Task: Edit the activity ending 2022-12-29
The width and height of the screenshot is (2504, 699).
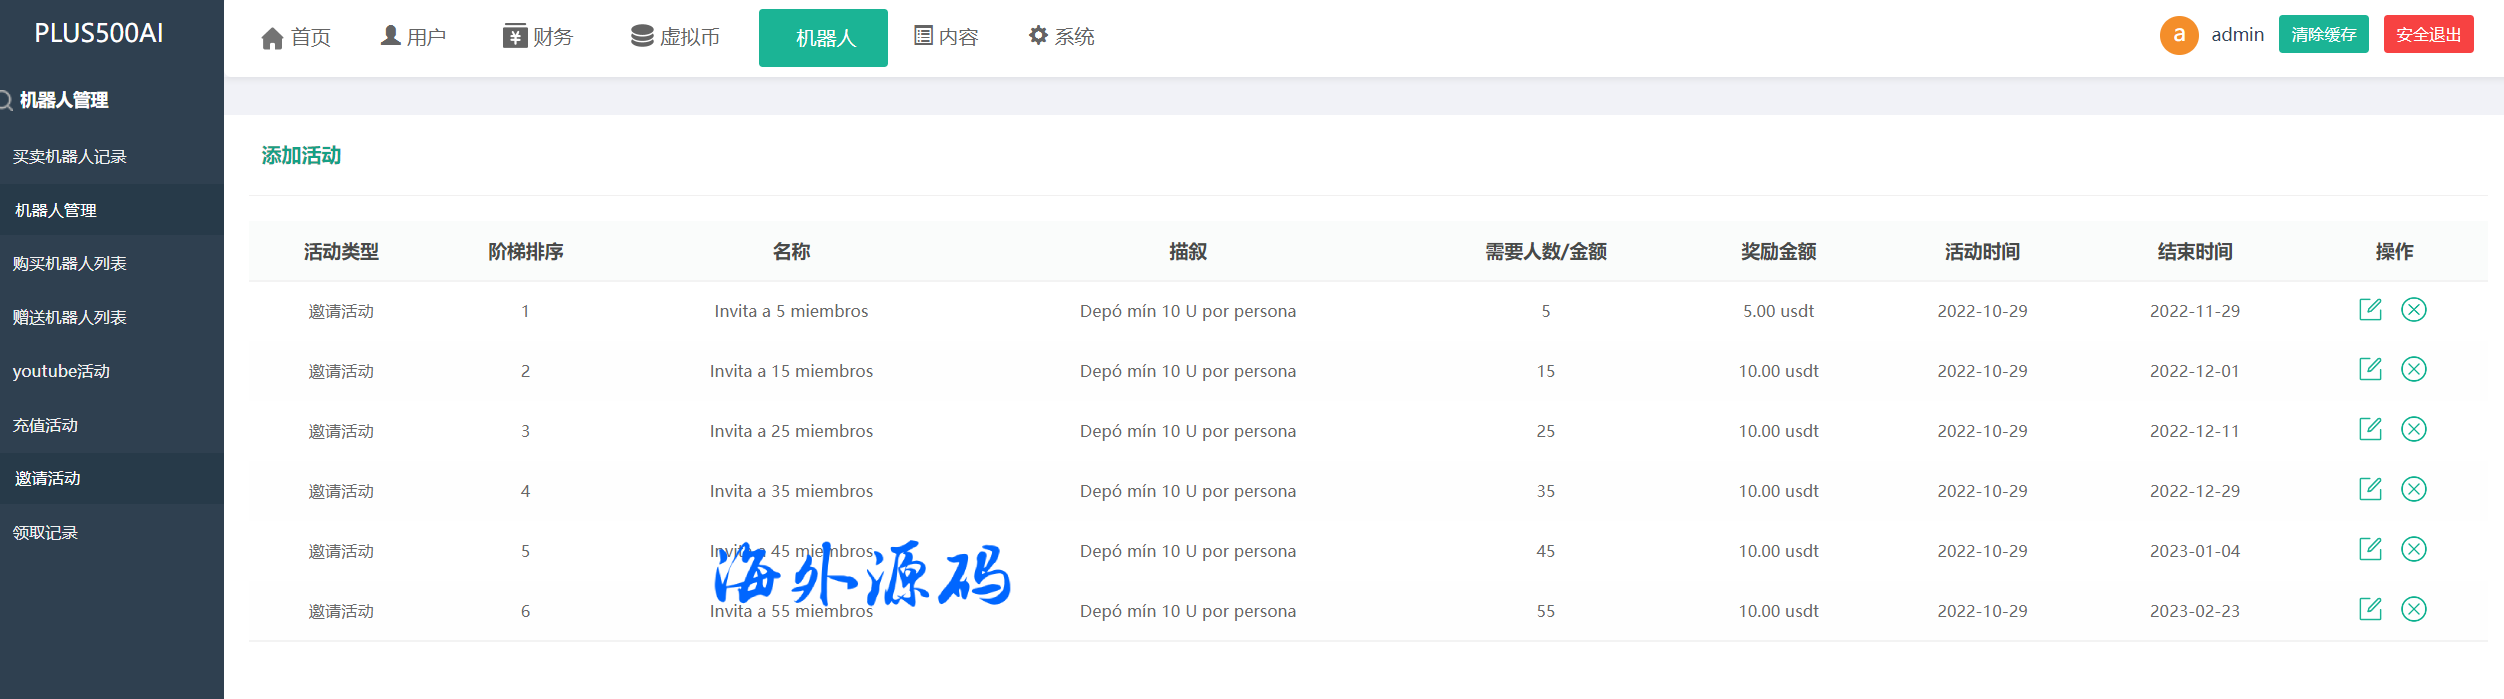Action: 2369,490
